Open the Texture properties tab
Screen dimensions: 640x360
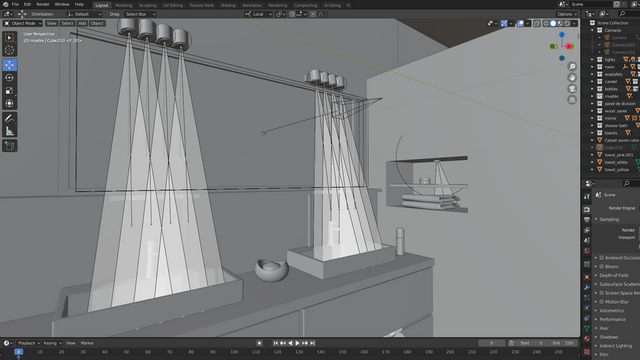pyautogui.click(x=587, y=351)
